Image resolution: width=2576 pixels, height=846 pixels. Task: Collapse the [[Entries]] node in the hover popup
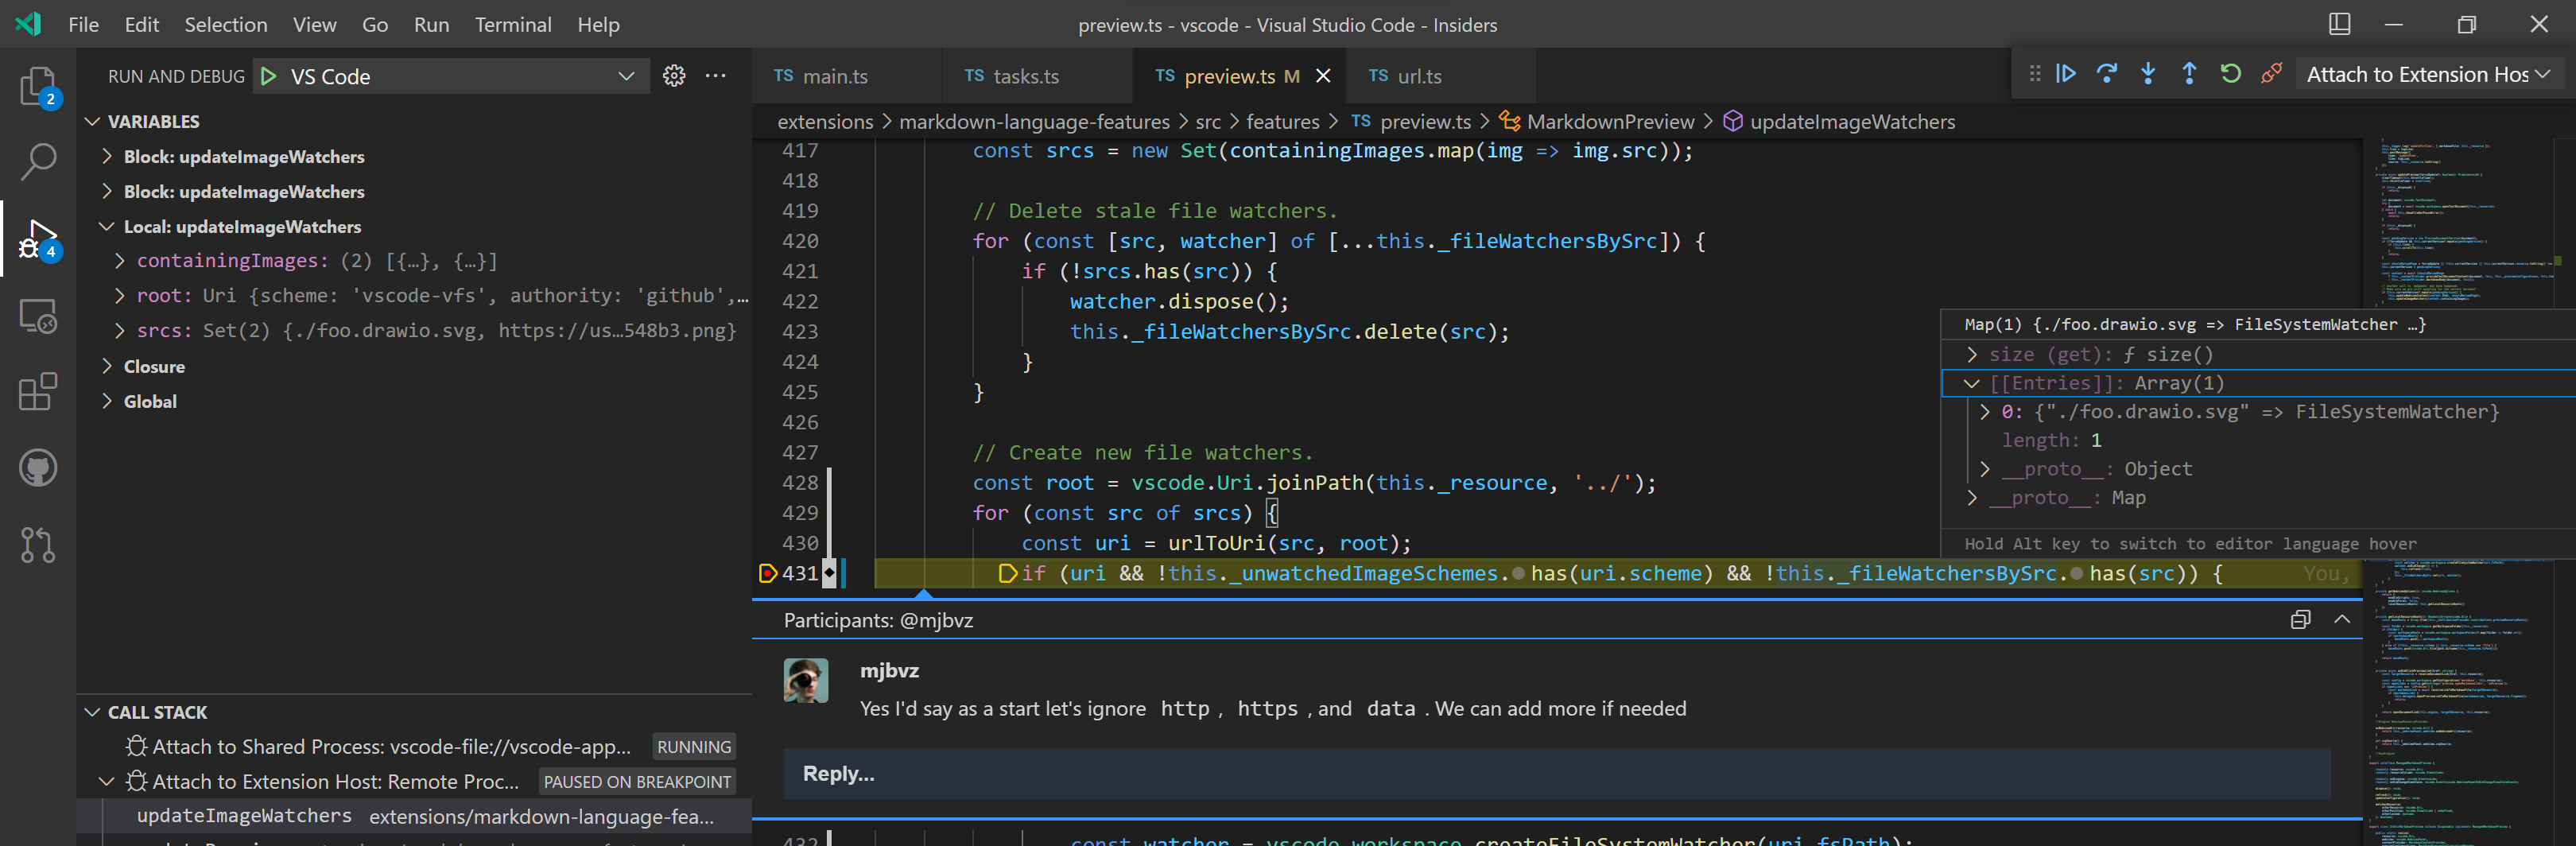click(1971, 383)
